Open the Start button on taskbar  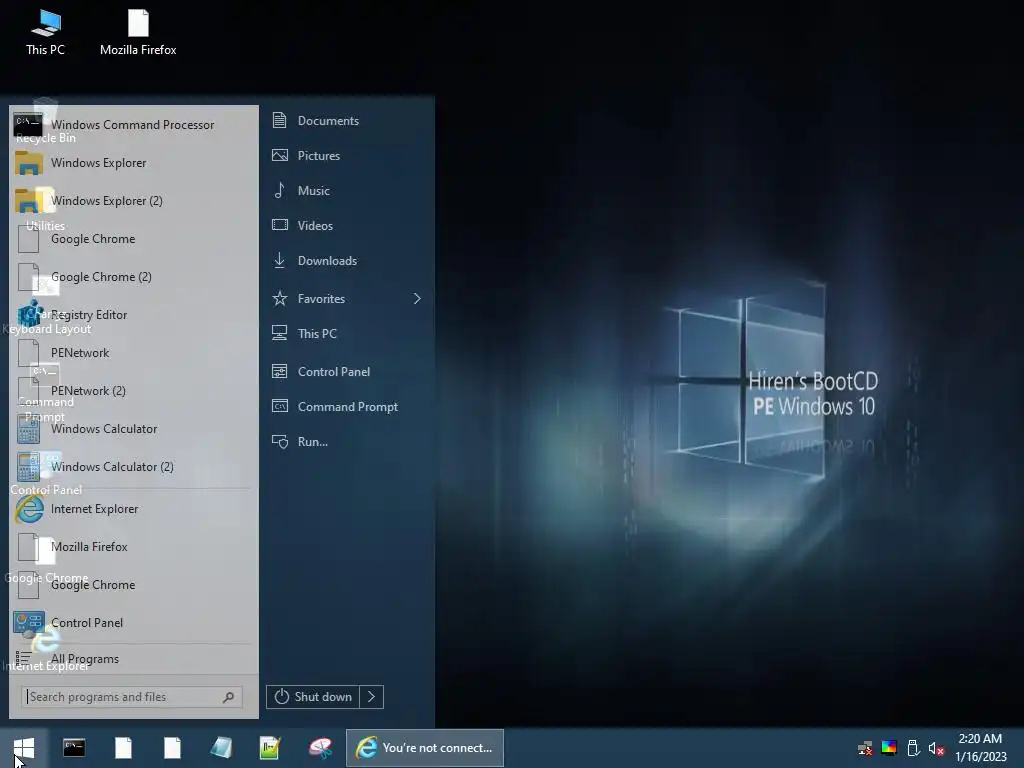(24, 748)
